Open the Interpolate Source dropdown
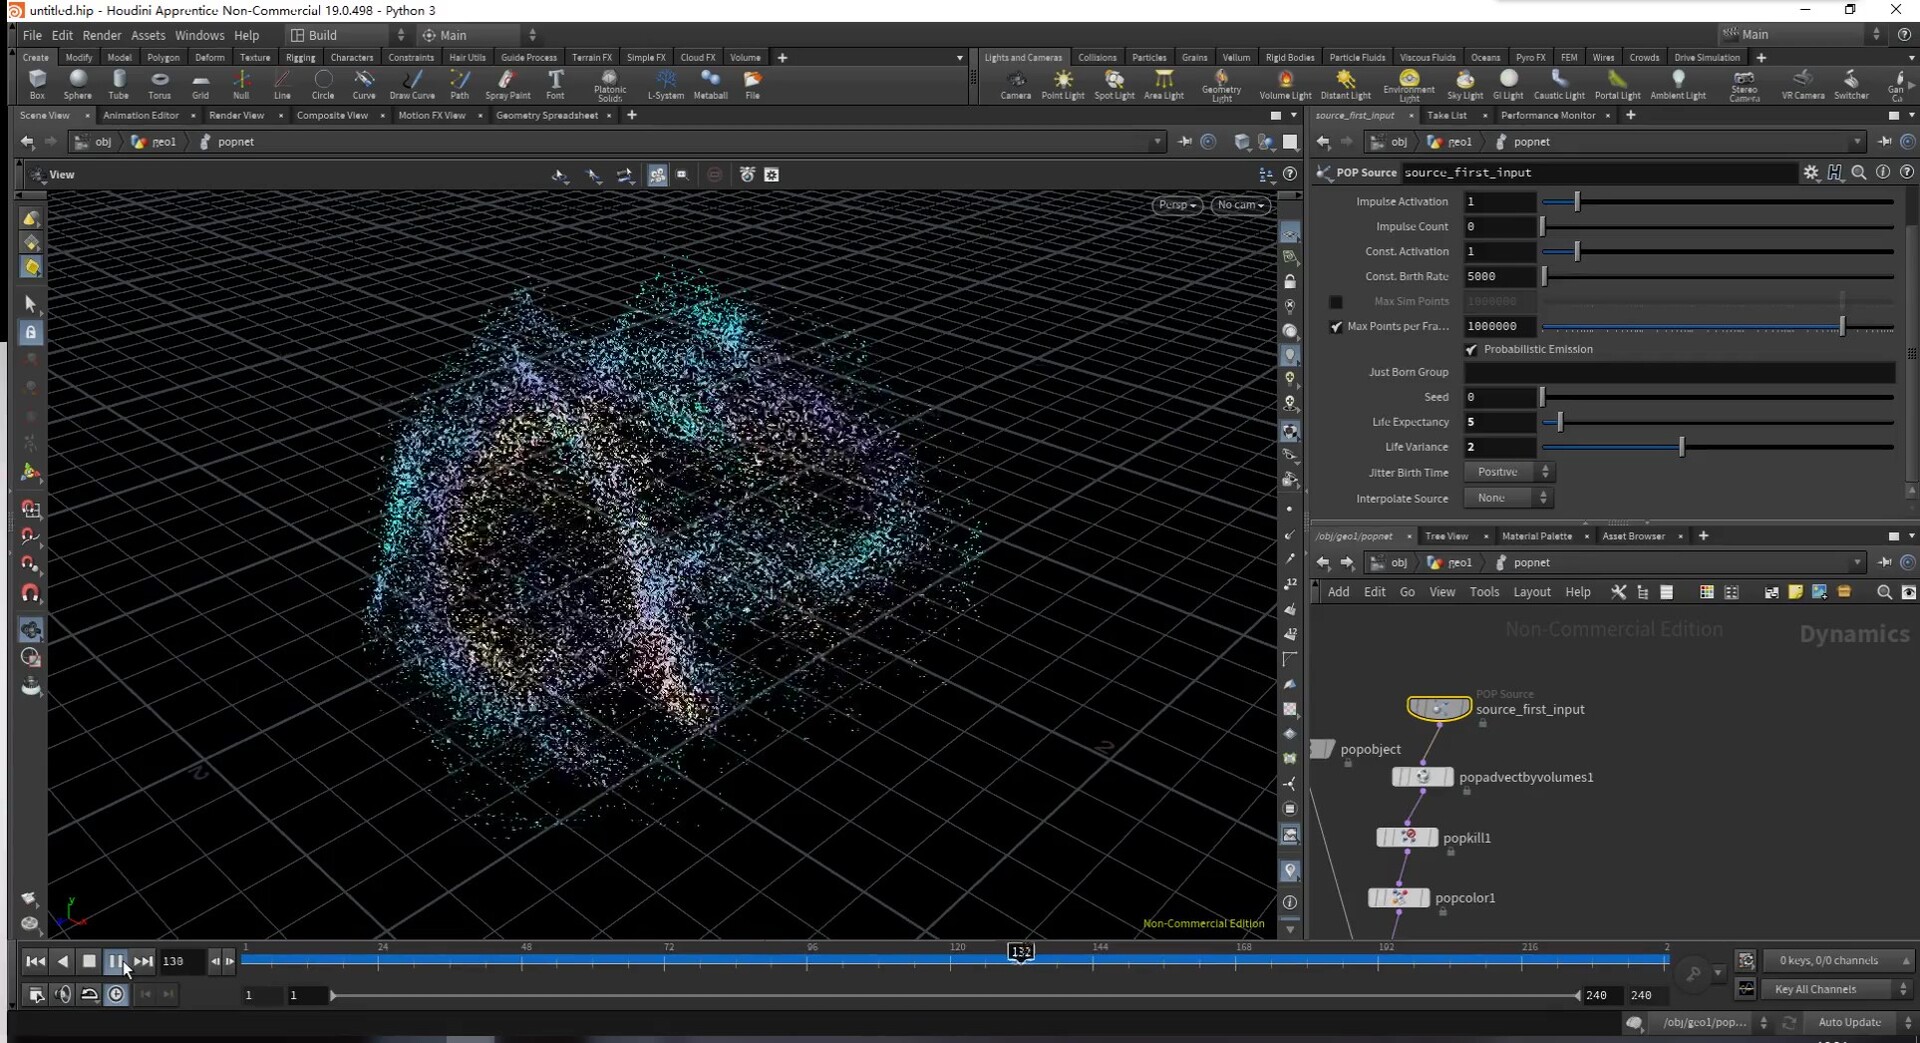The width and height of the screenshot is (1920, 1043). (x=1508, y=498)
